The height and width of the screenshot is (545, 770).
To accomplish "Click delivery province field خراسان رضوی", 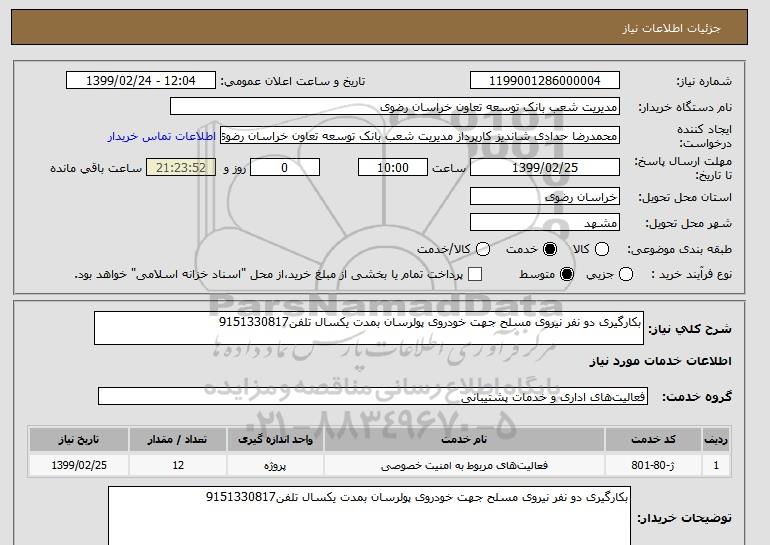I will click(545, 197).
